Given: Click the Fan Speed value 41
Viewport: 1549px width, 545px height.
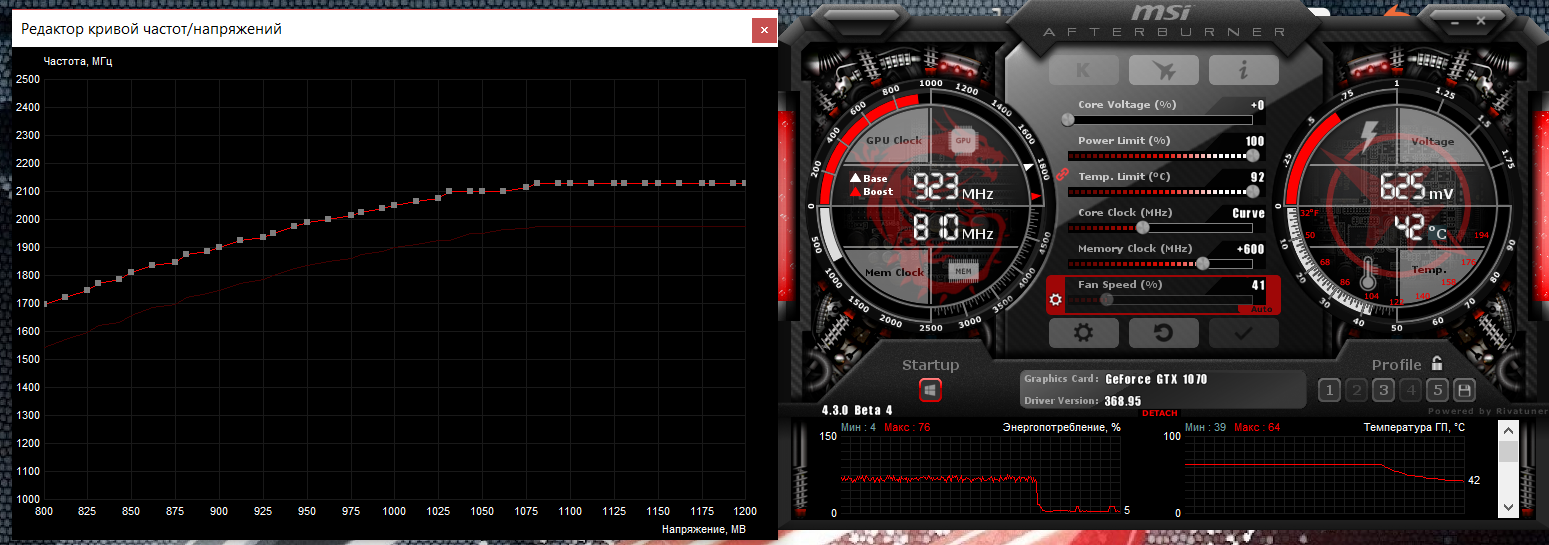Looking at the screenshot, I should (1258, 285).
